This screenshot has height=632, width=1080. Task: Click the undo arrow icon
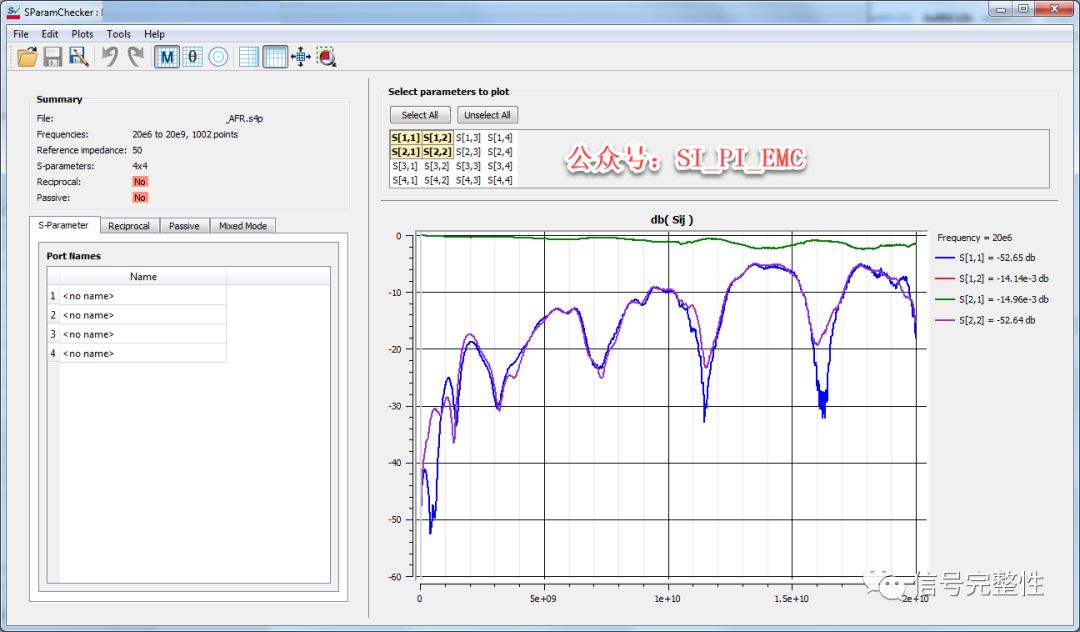coord(110,57)
